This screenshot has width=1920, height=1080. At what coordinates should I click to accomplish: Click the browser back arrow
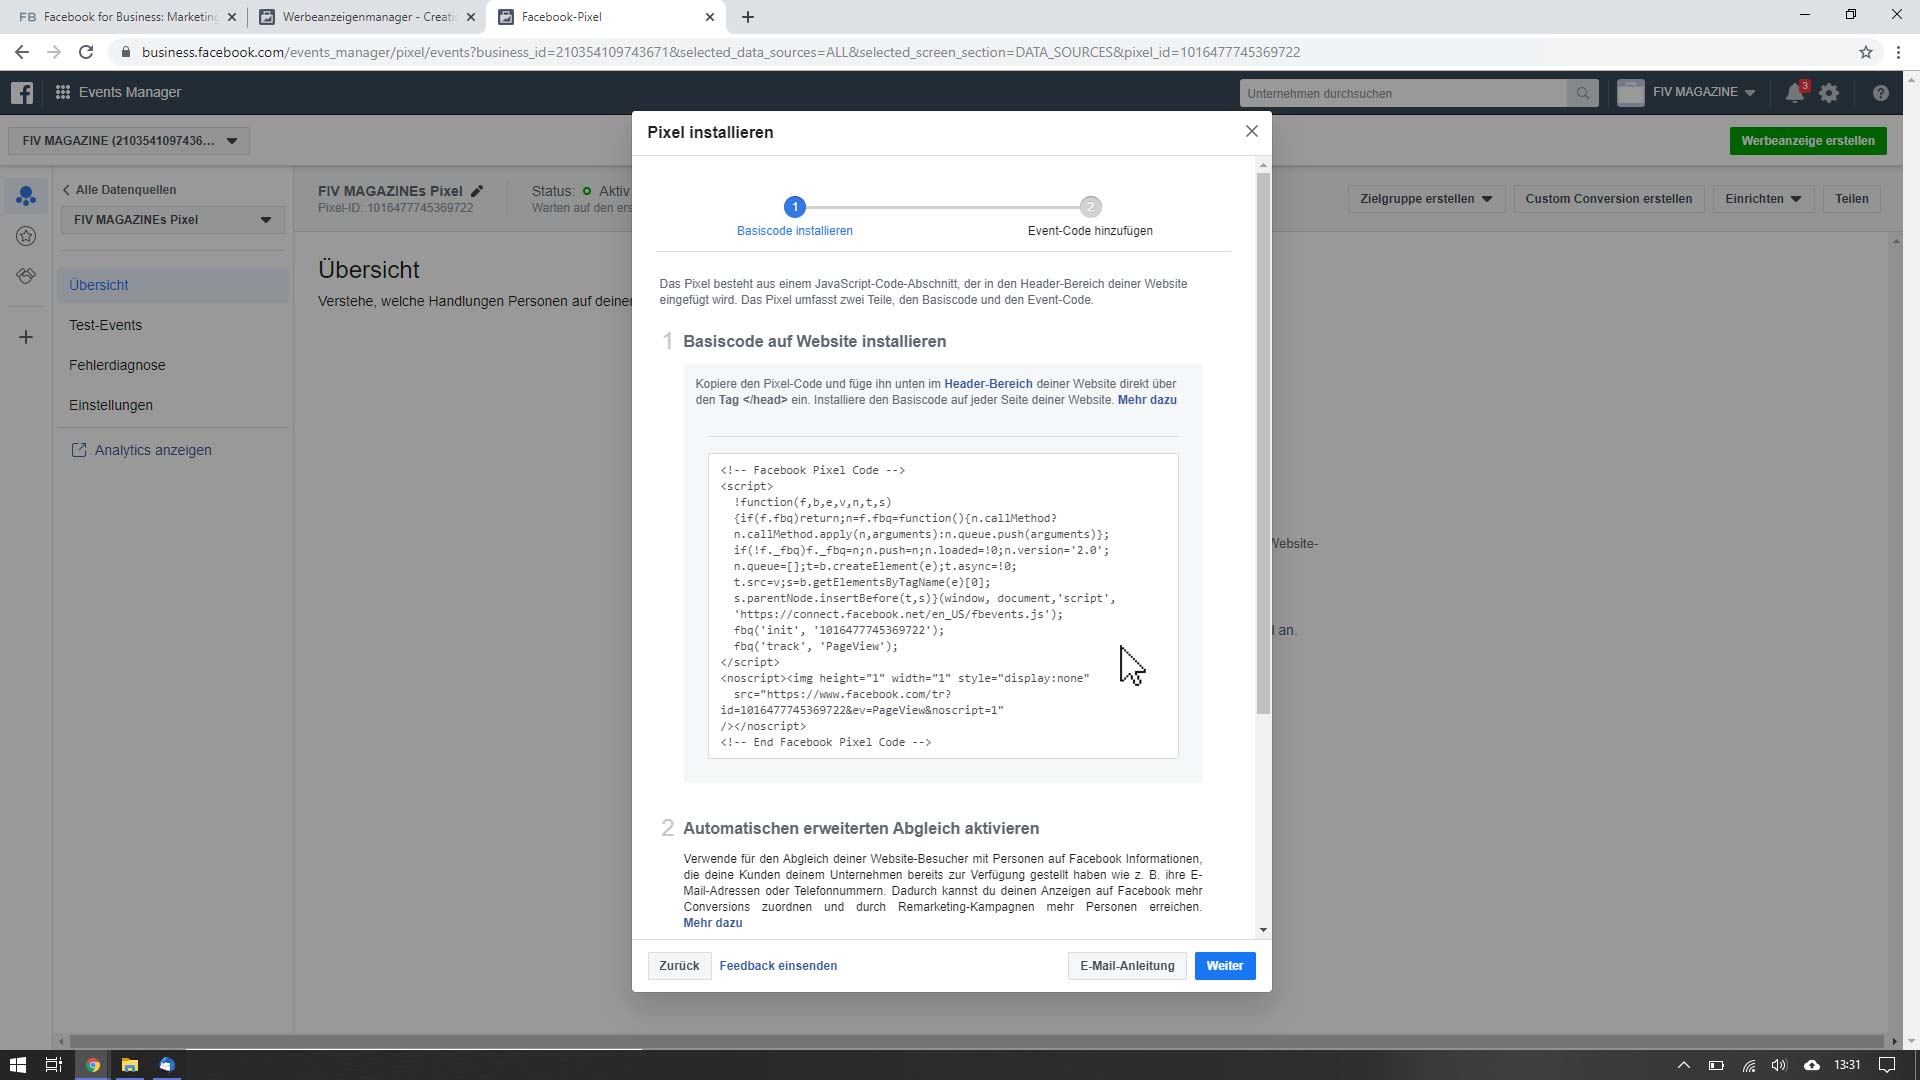click(x=22, y=52)
